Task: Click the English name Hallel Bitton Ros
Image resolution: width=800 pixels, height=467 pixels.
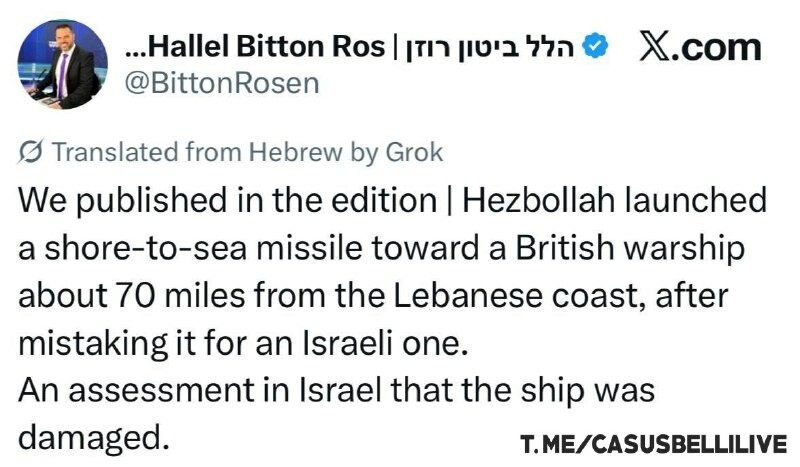Action: tap(270, 48)
